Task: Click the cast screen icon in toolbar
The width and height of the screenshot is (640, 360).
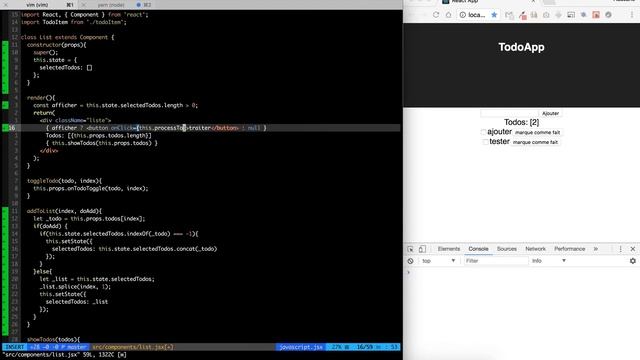Action: click(571, 15)
